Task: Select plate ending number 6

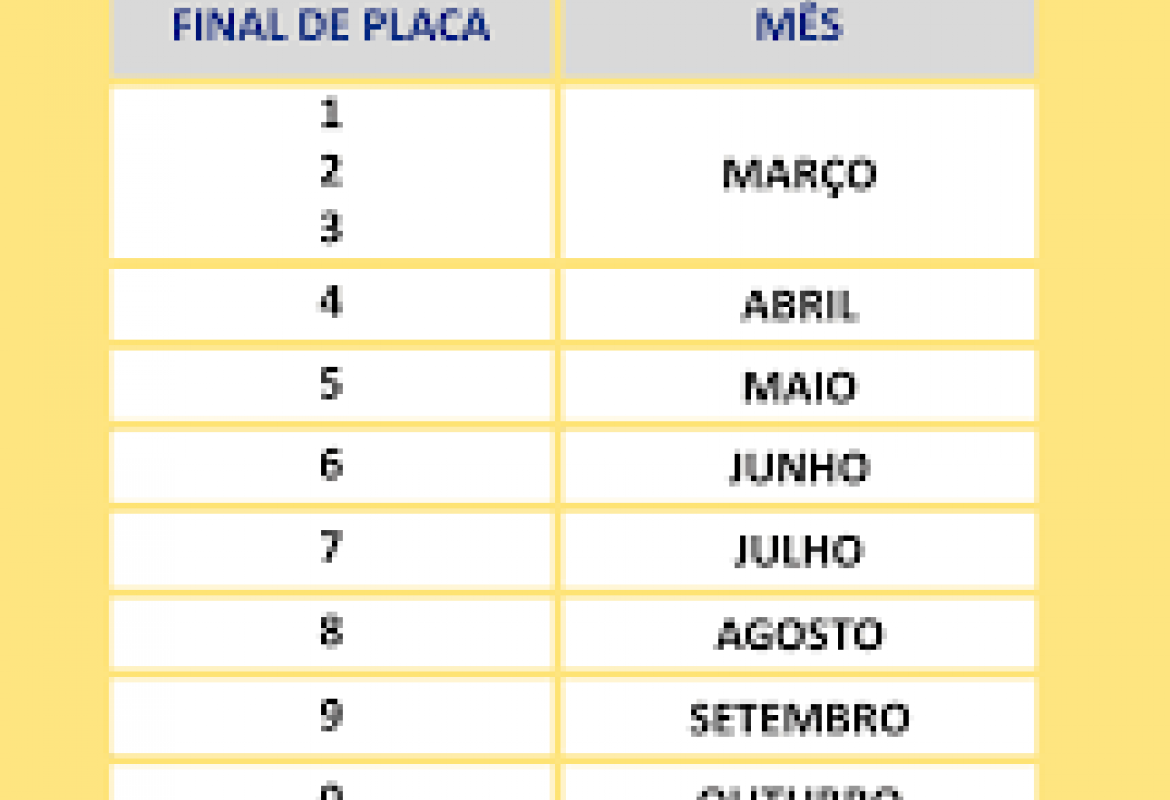Action: pyautogui.click(x=331, y=466)
